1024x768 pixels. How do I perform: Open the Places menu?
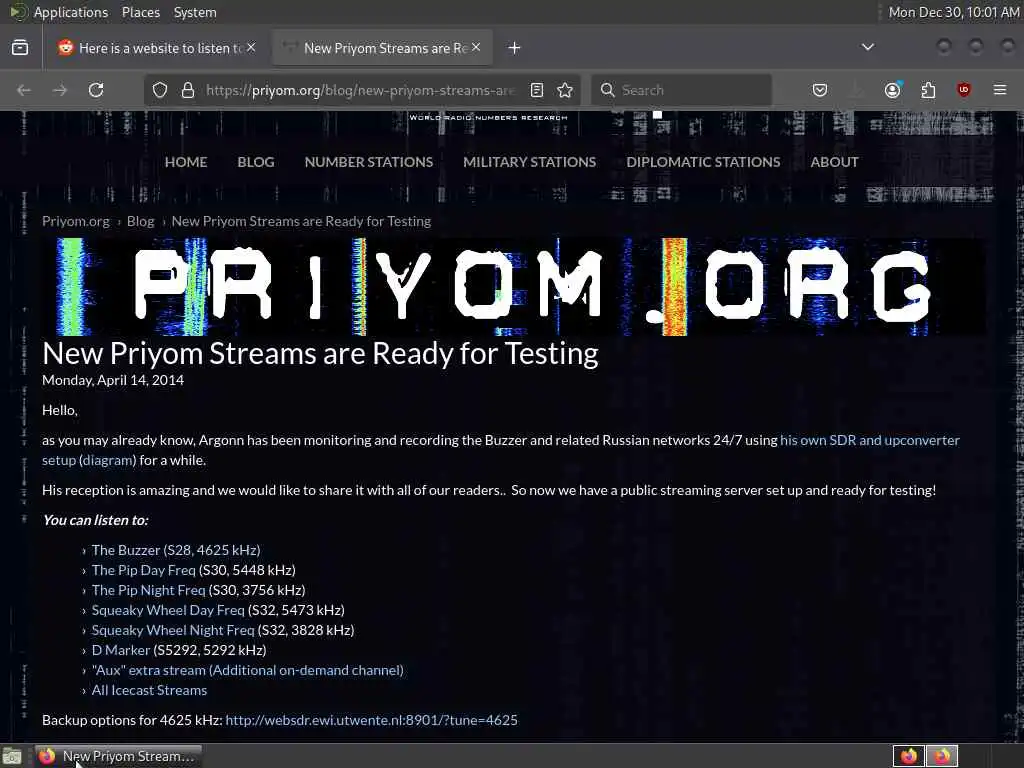(141, 12)
